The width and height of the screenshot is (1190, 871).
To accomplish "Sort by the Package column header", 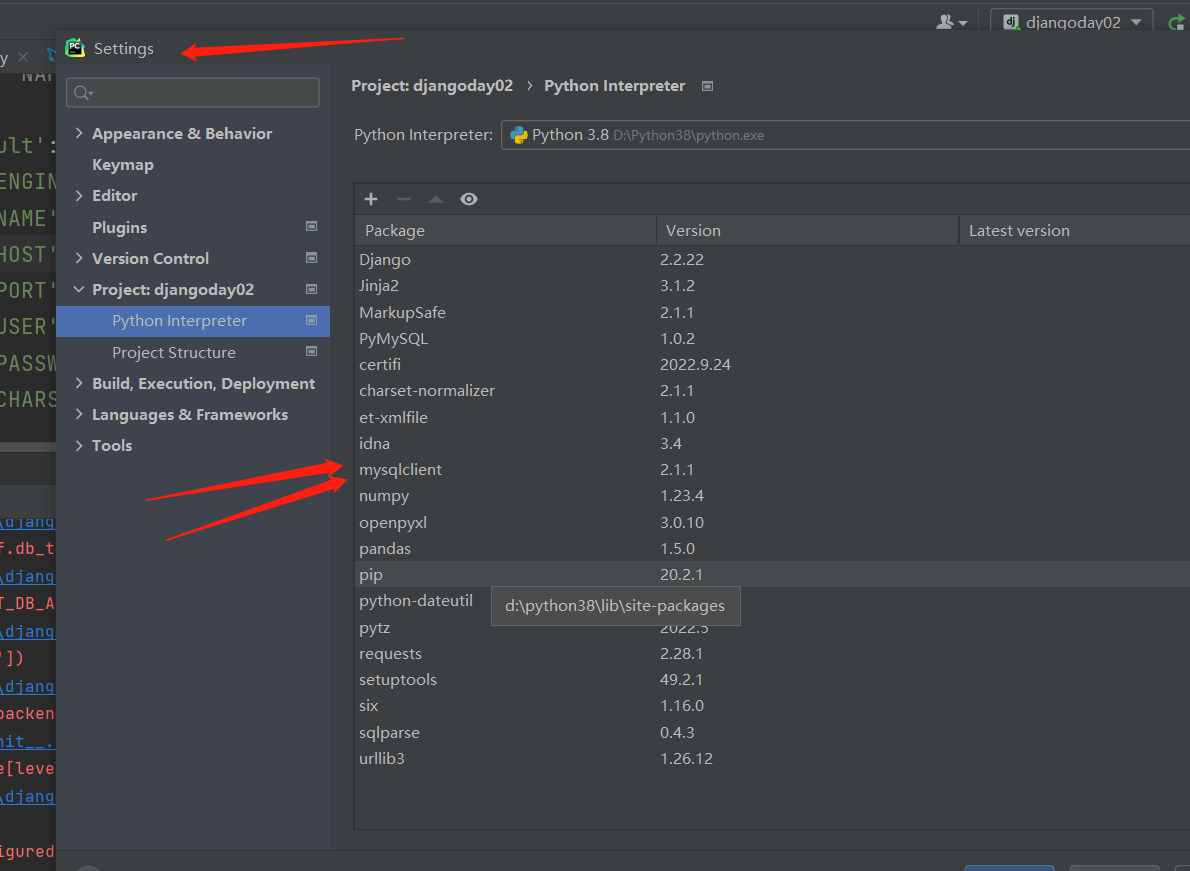I will click(x=505, y=231).
